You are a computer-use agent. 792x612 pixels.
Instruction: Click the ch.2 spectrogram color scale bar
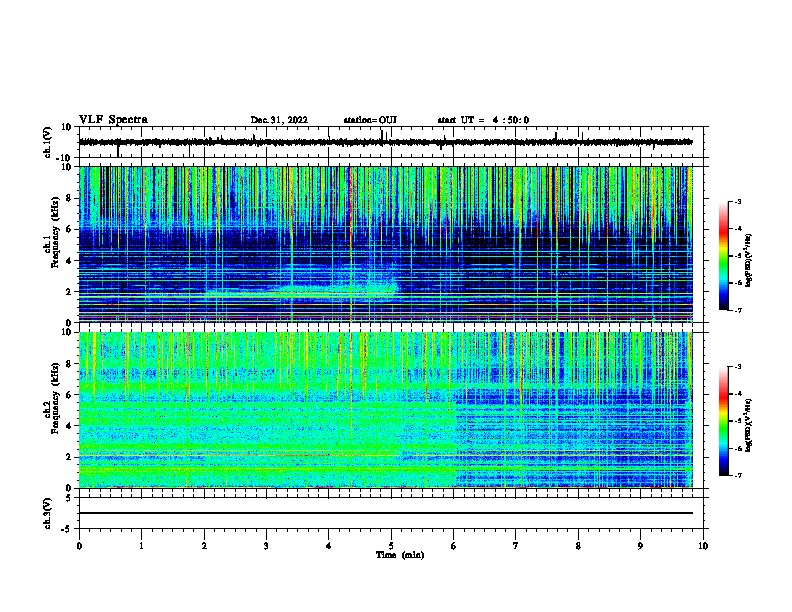724,421
